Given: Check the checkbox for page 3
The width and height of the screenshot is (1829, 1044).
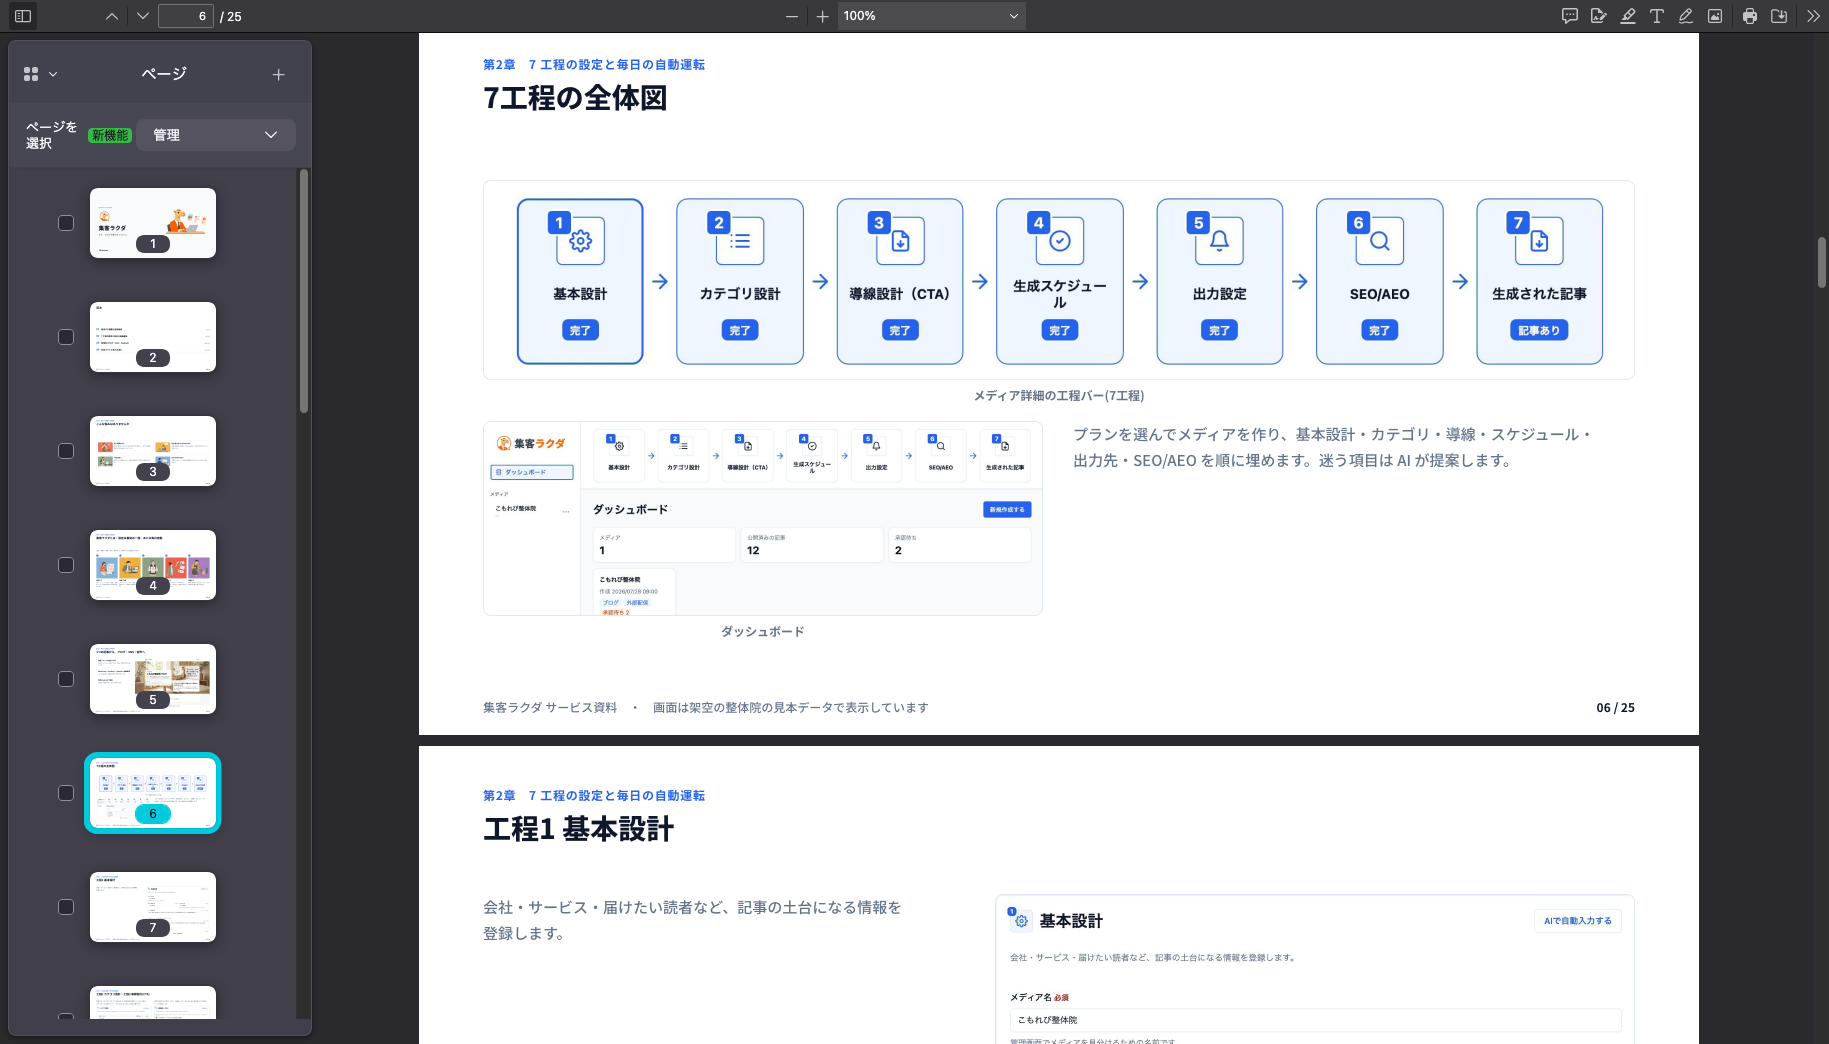Looking at the screenshot, I should click(x=66, y=451).
